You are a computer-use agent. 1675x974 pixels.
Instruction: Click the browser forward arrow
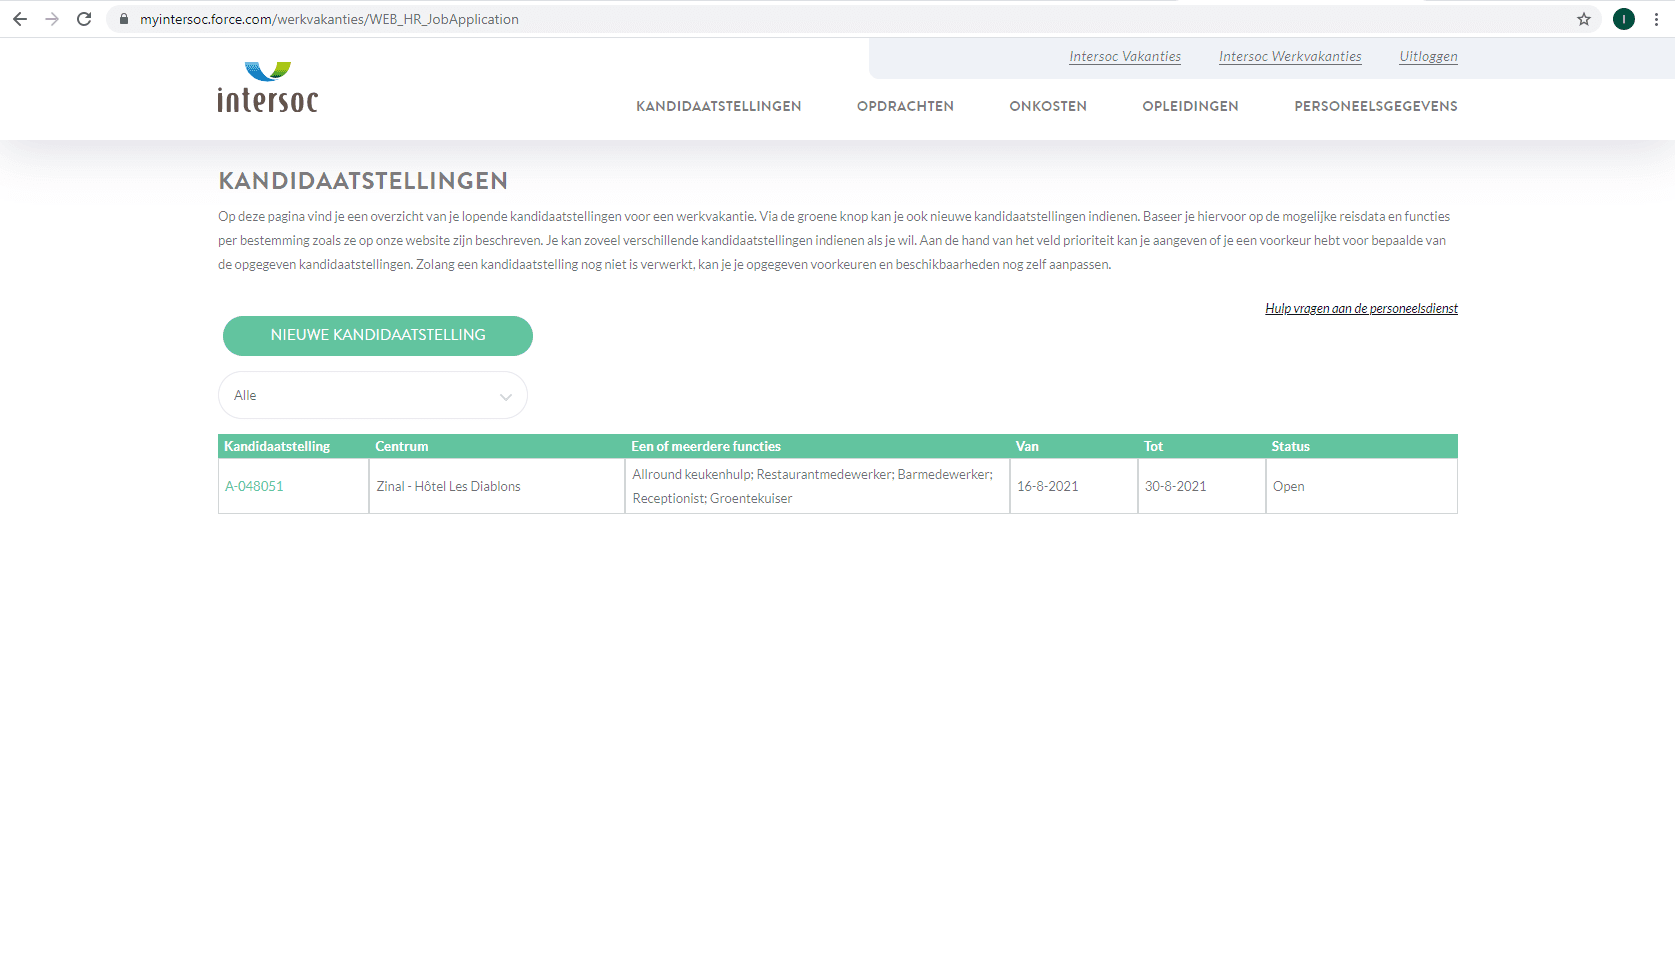[x=52, y=19]
